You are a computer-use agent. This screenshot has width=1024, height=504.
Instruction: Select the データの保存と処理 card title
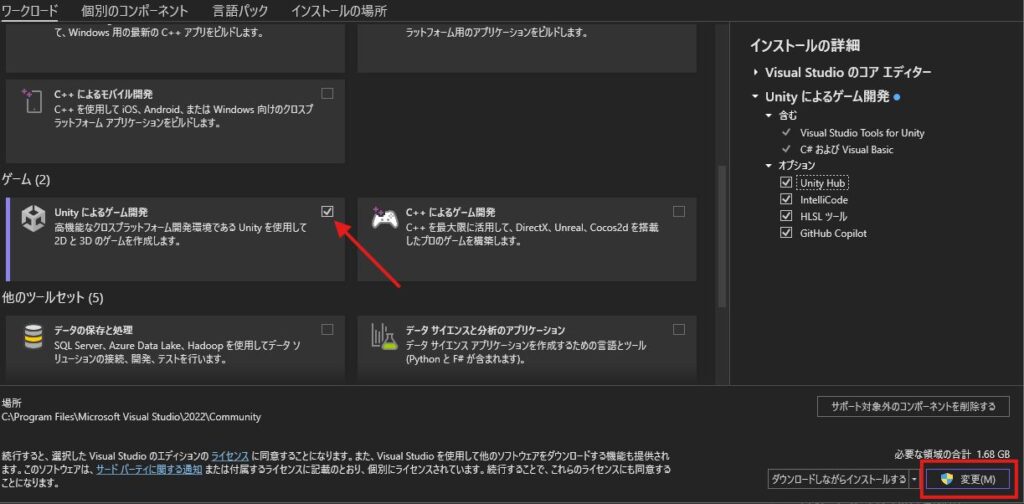click(93, 330)
